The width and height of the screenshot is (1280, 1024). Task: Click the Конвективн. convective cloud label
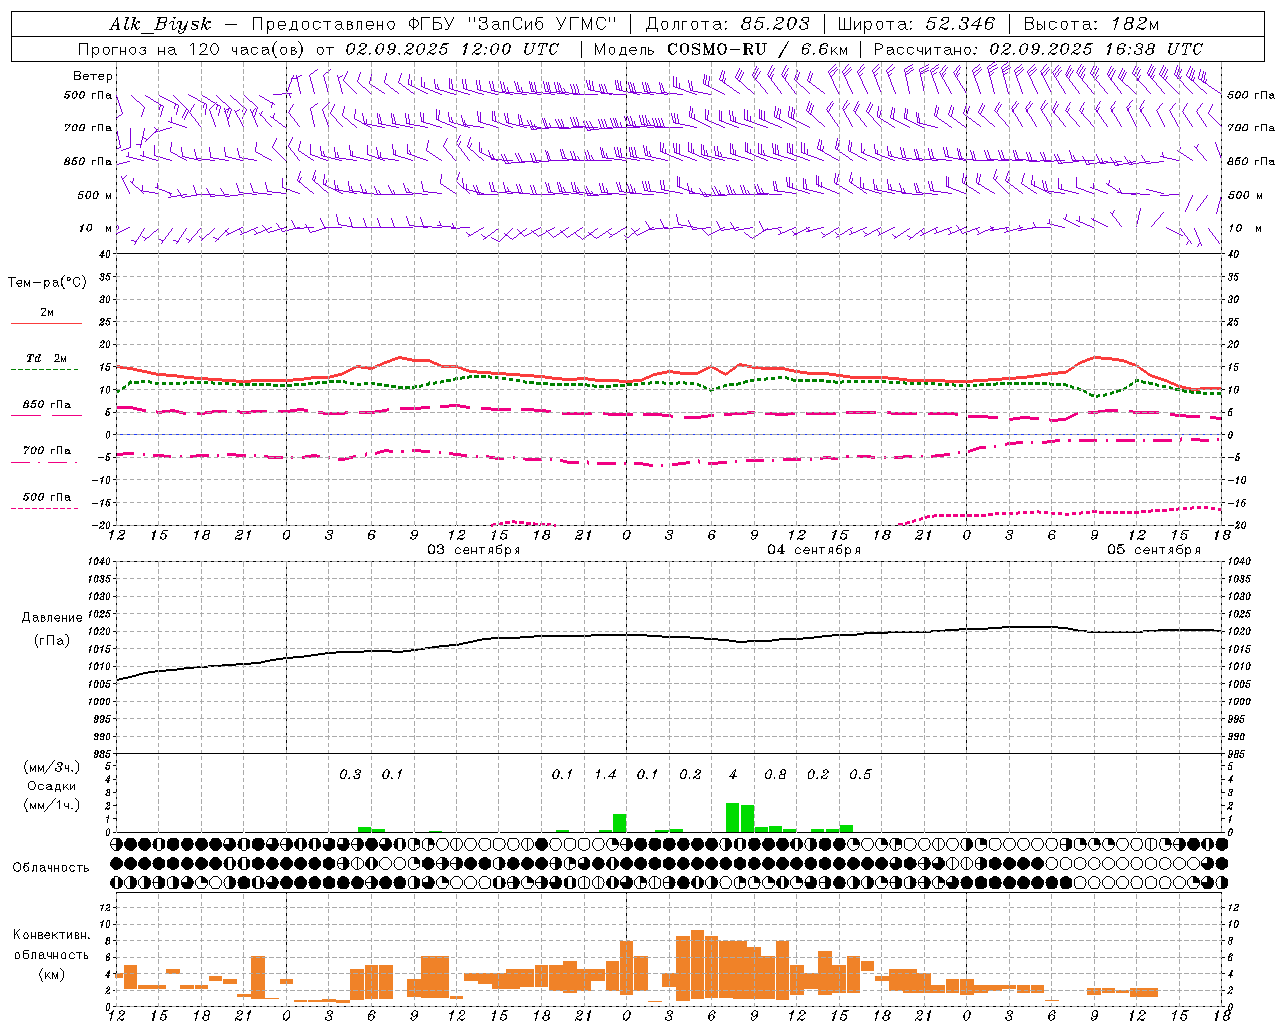pos(51,935)
